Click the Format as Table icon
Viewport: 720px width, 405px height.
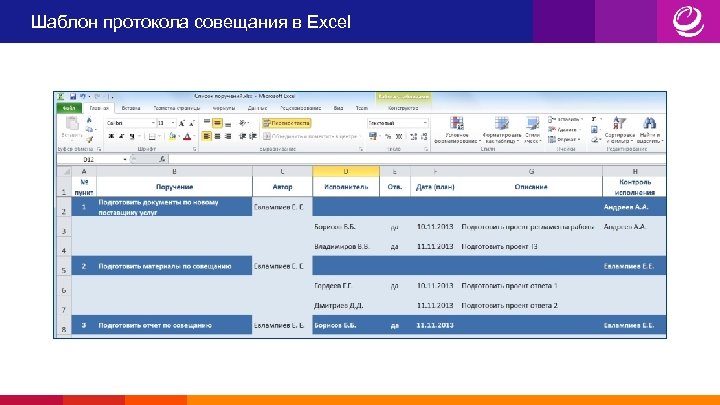[x=501, y=123]
